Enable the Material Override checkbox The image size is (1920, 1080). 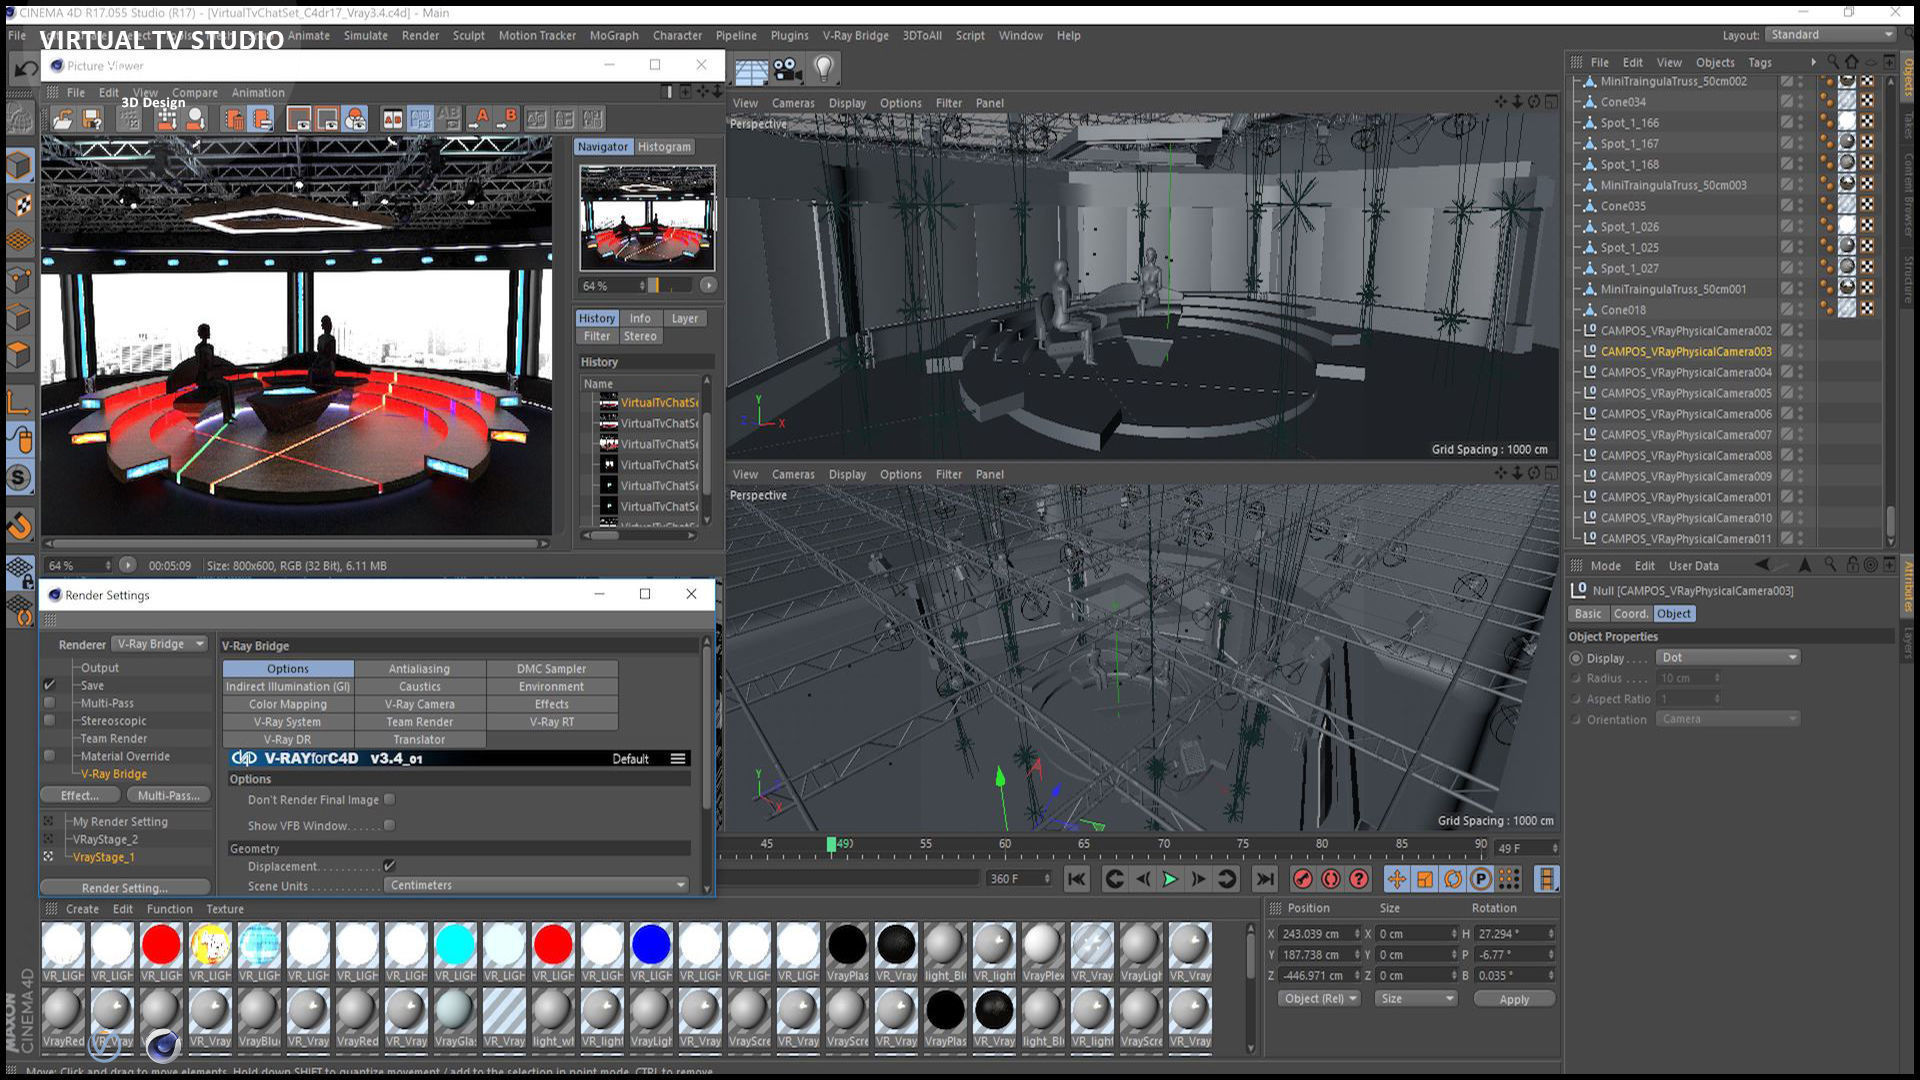(49, 756)
